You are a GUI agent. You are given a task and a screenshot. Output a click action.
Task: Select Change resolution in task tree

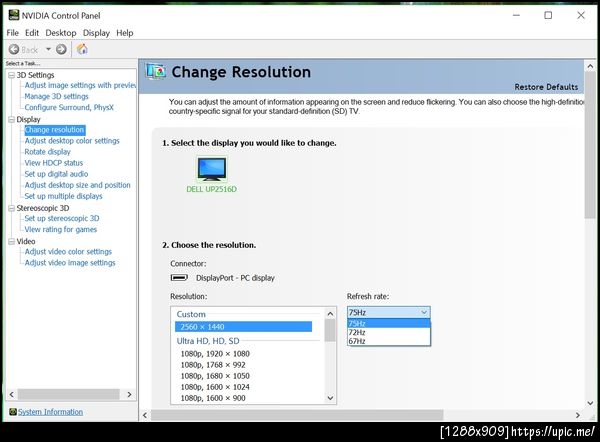[x=54, y=130]
